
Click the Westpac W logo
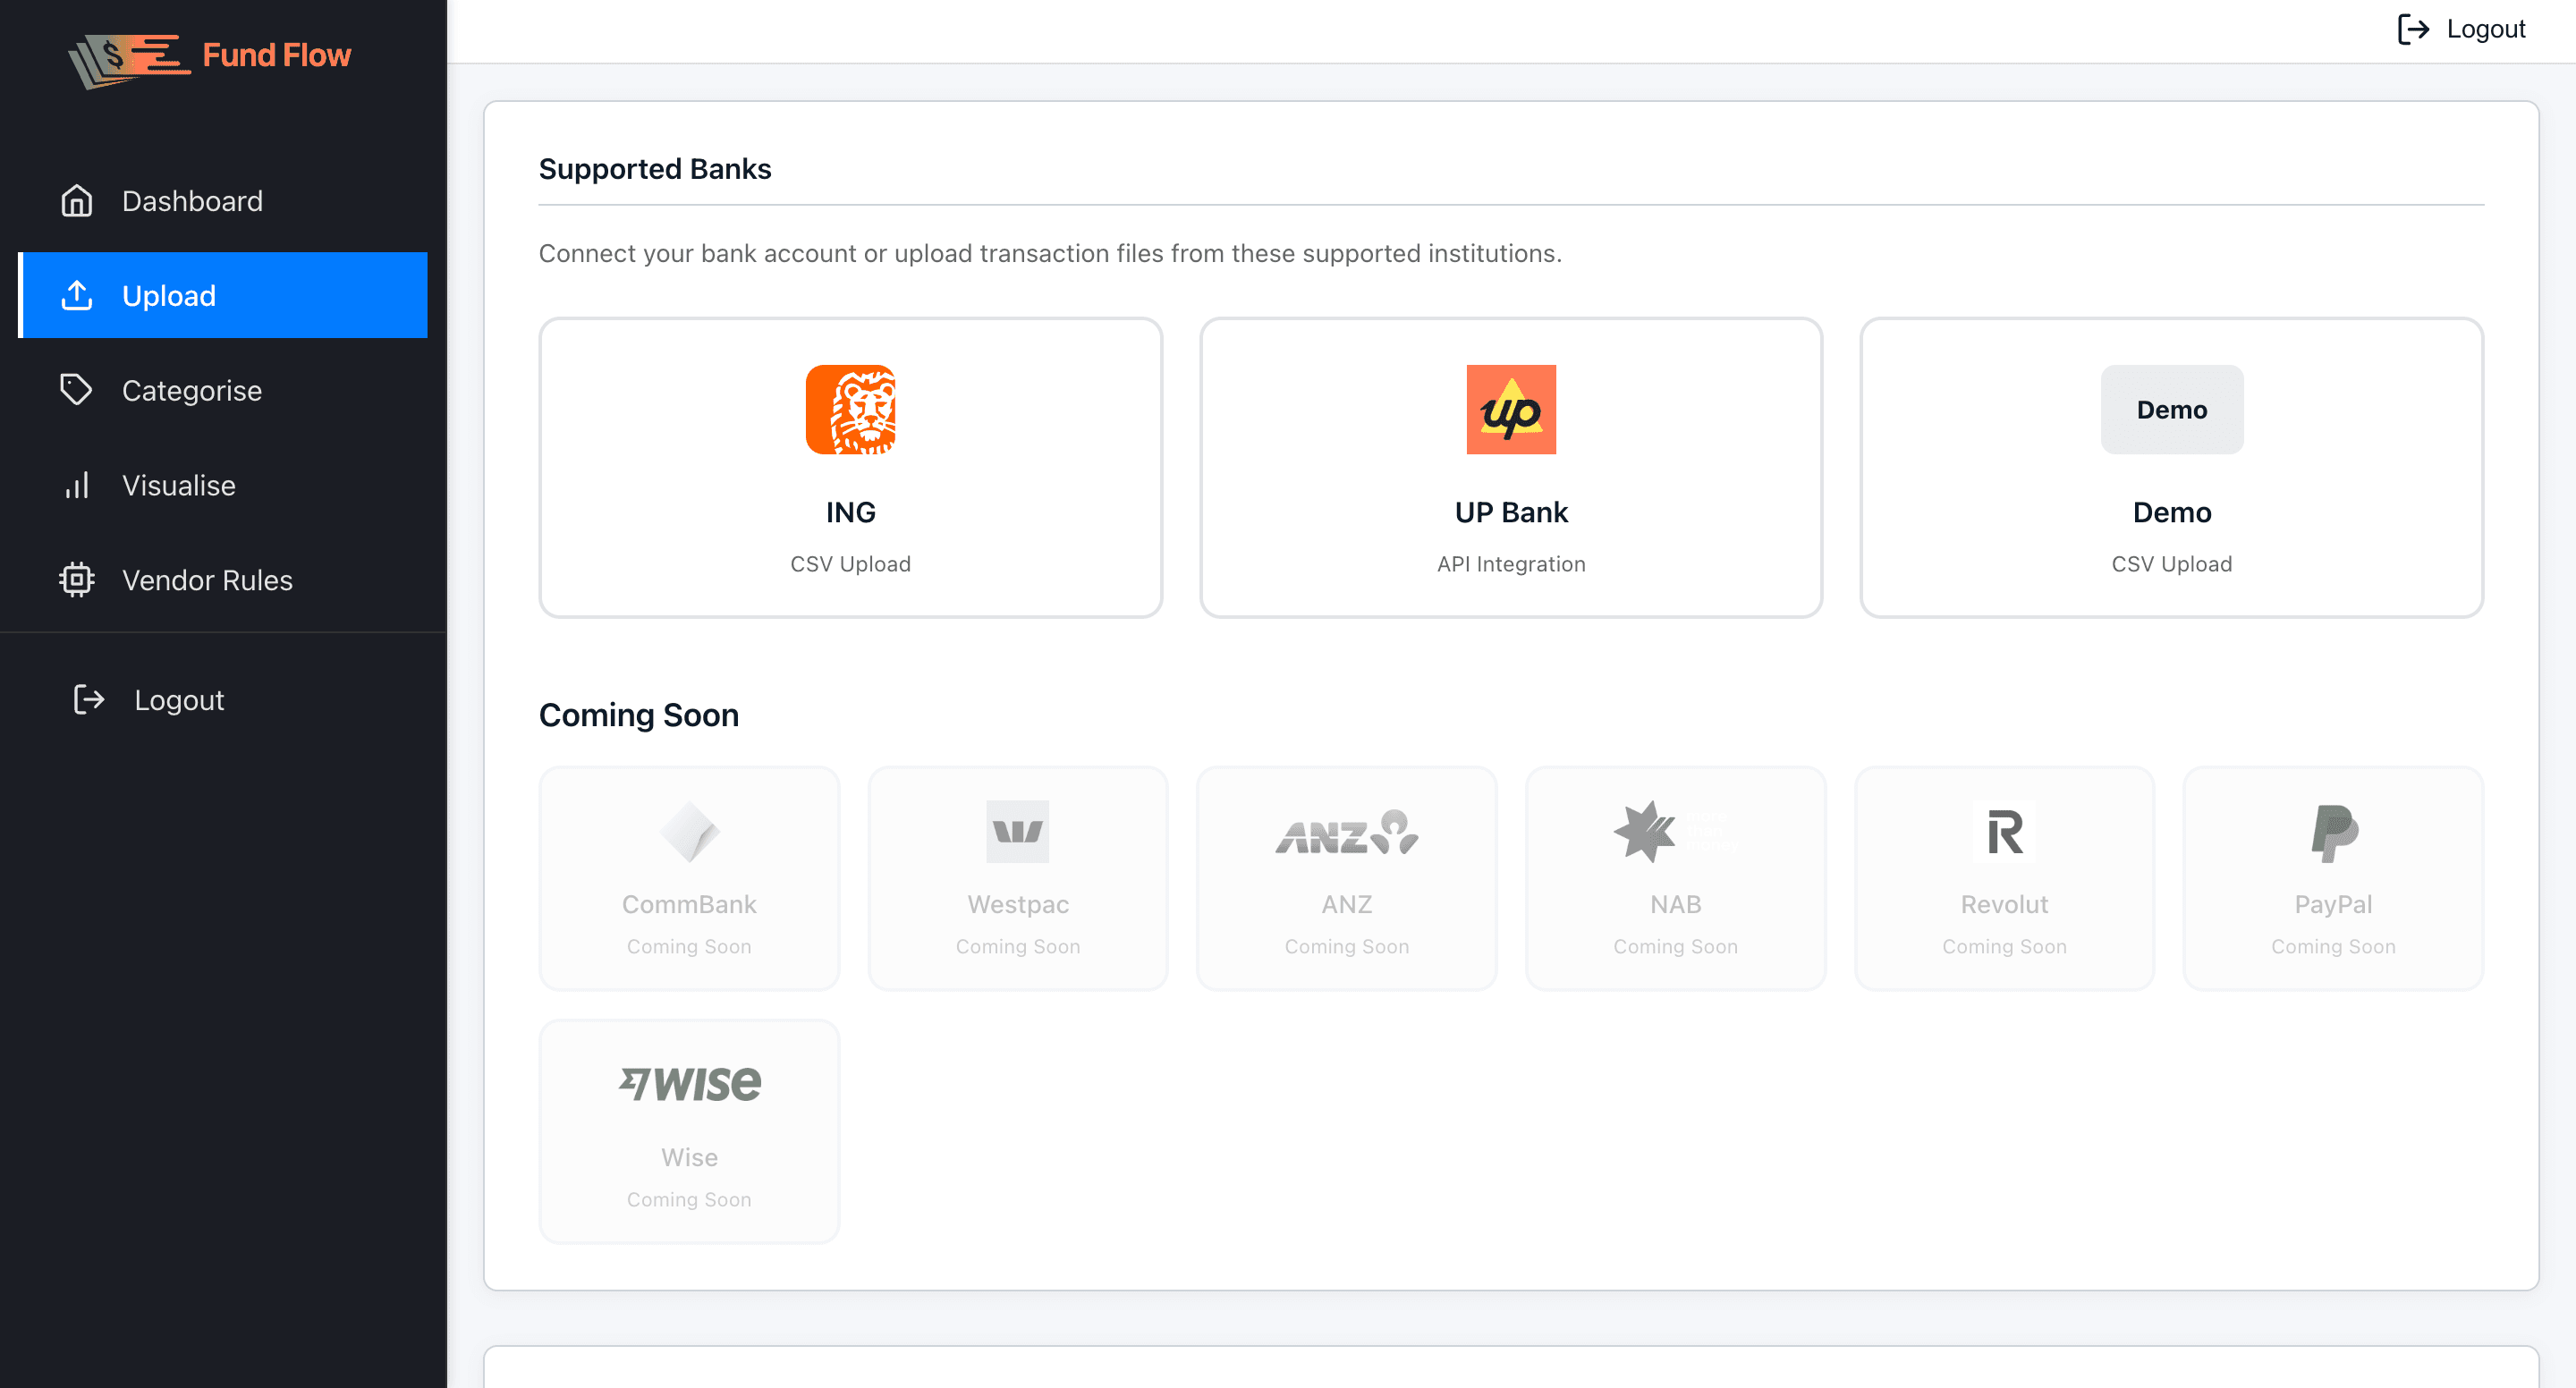pyautogui.click(x=1018, y=832)
